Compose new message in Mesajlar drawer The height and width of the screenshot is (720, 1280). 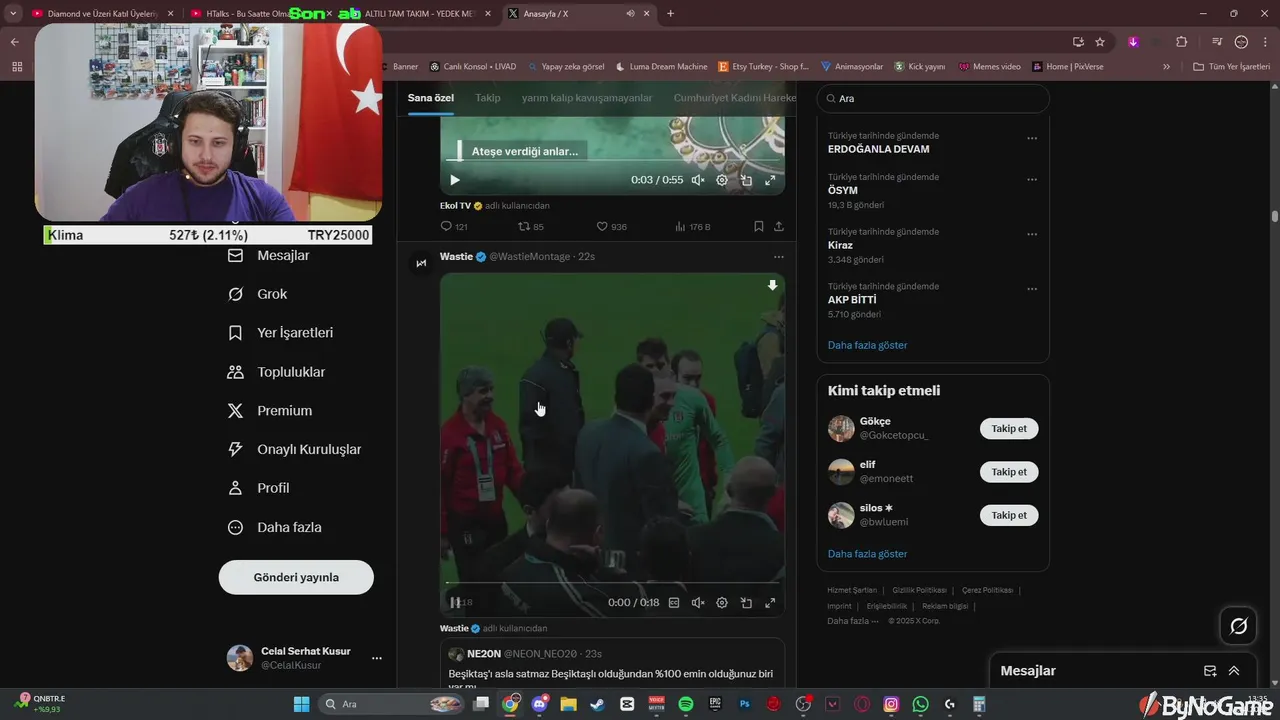[x=1210, y=671]
